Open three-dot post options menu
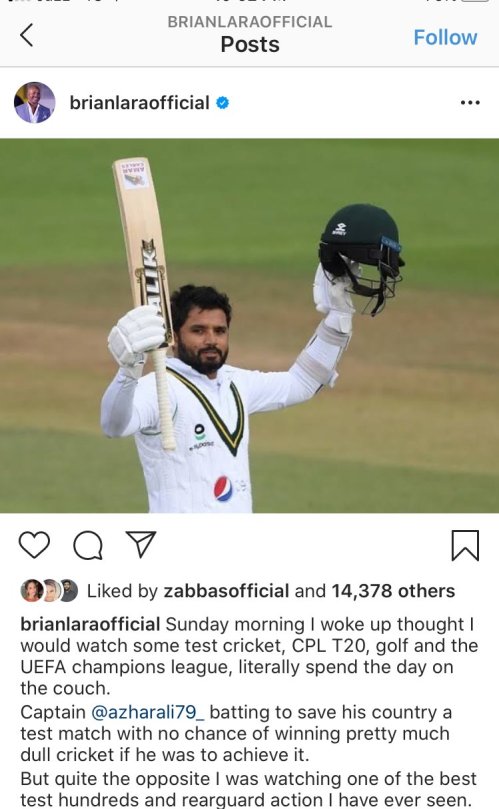 tap(470, 103)
